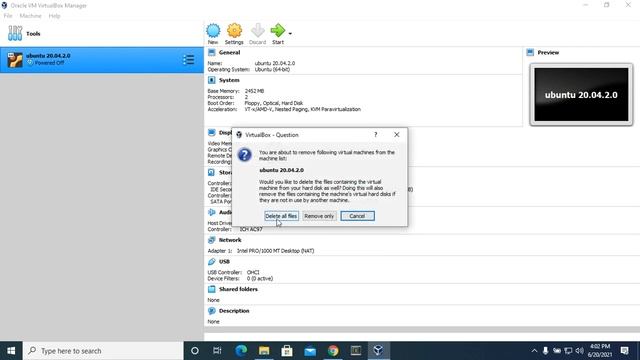Click the ubuntu 20.04.2.0 preview thumbnail
Screen dimensions: 640x360
coord(581,95)
